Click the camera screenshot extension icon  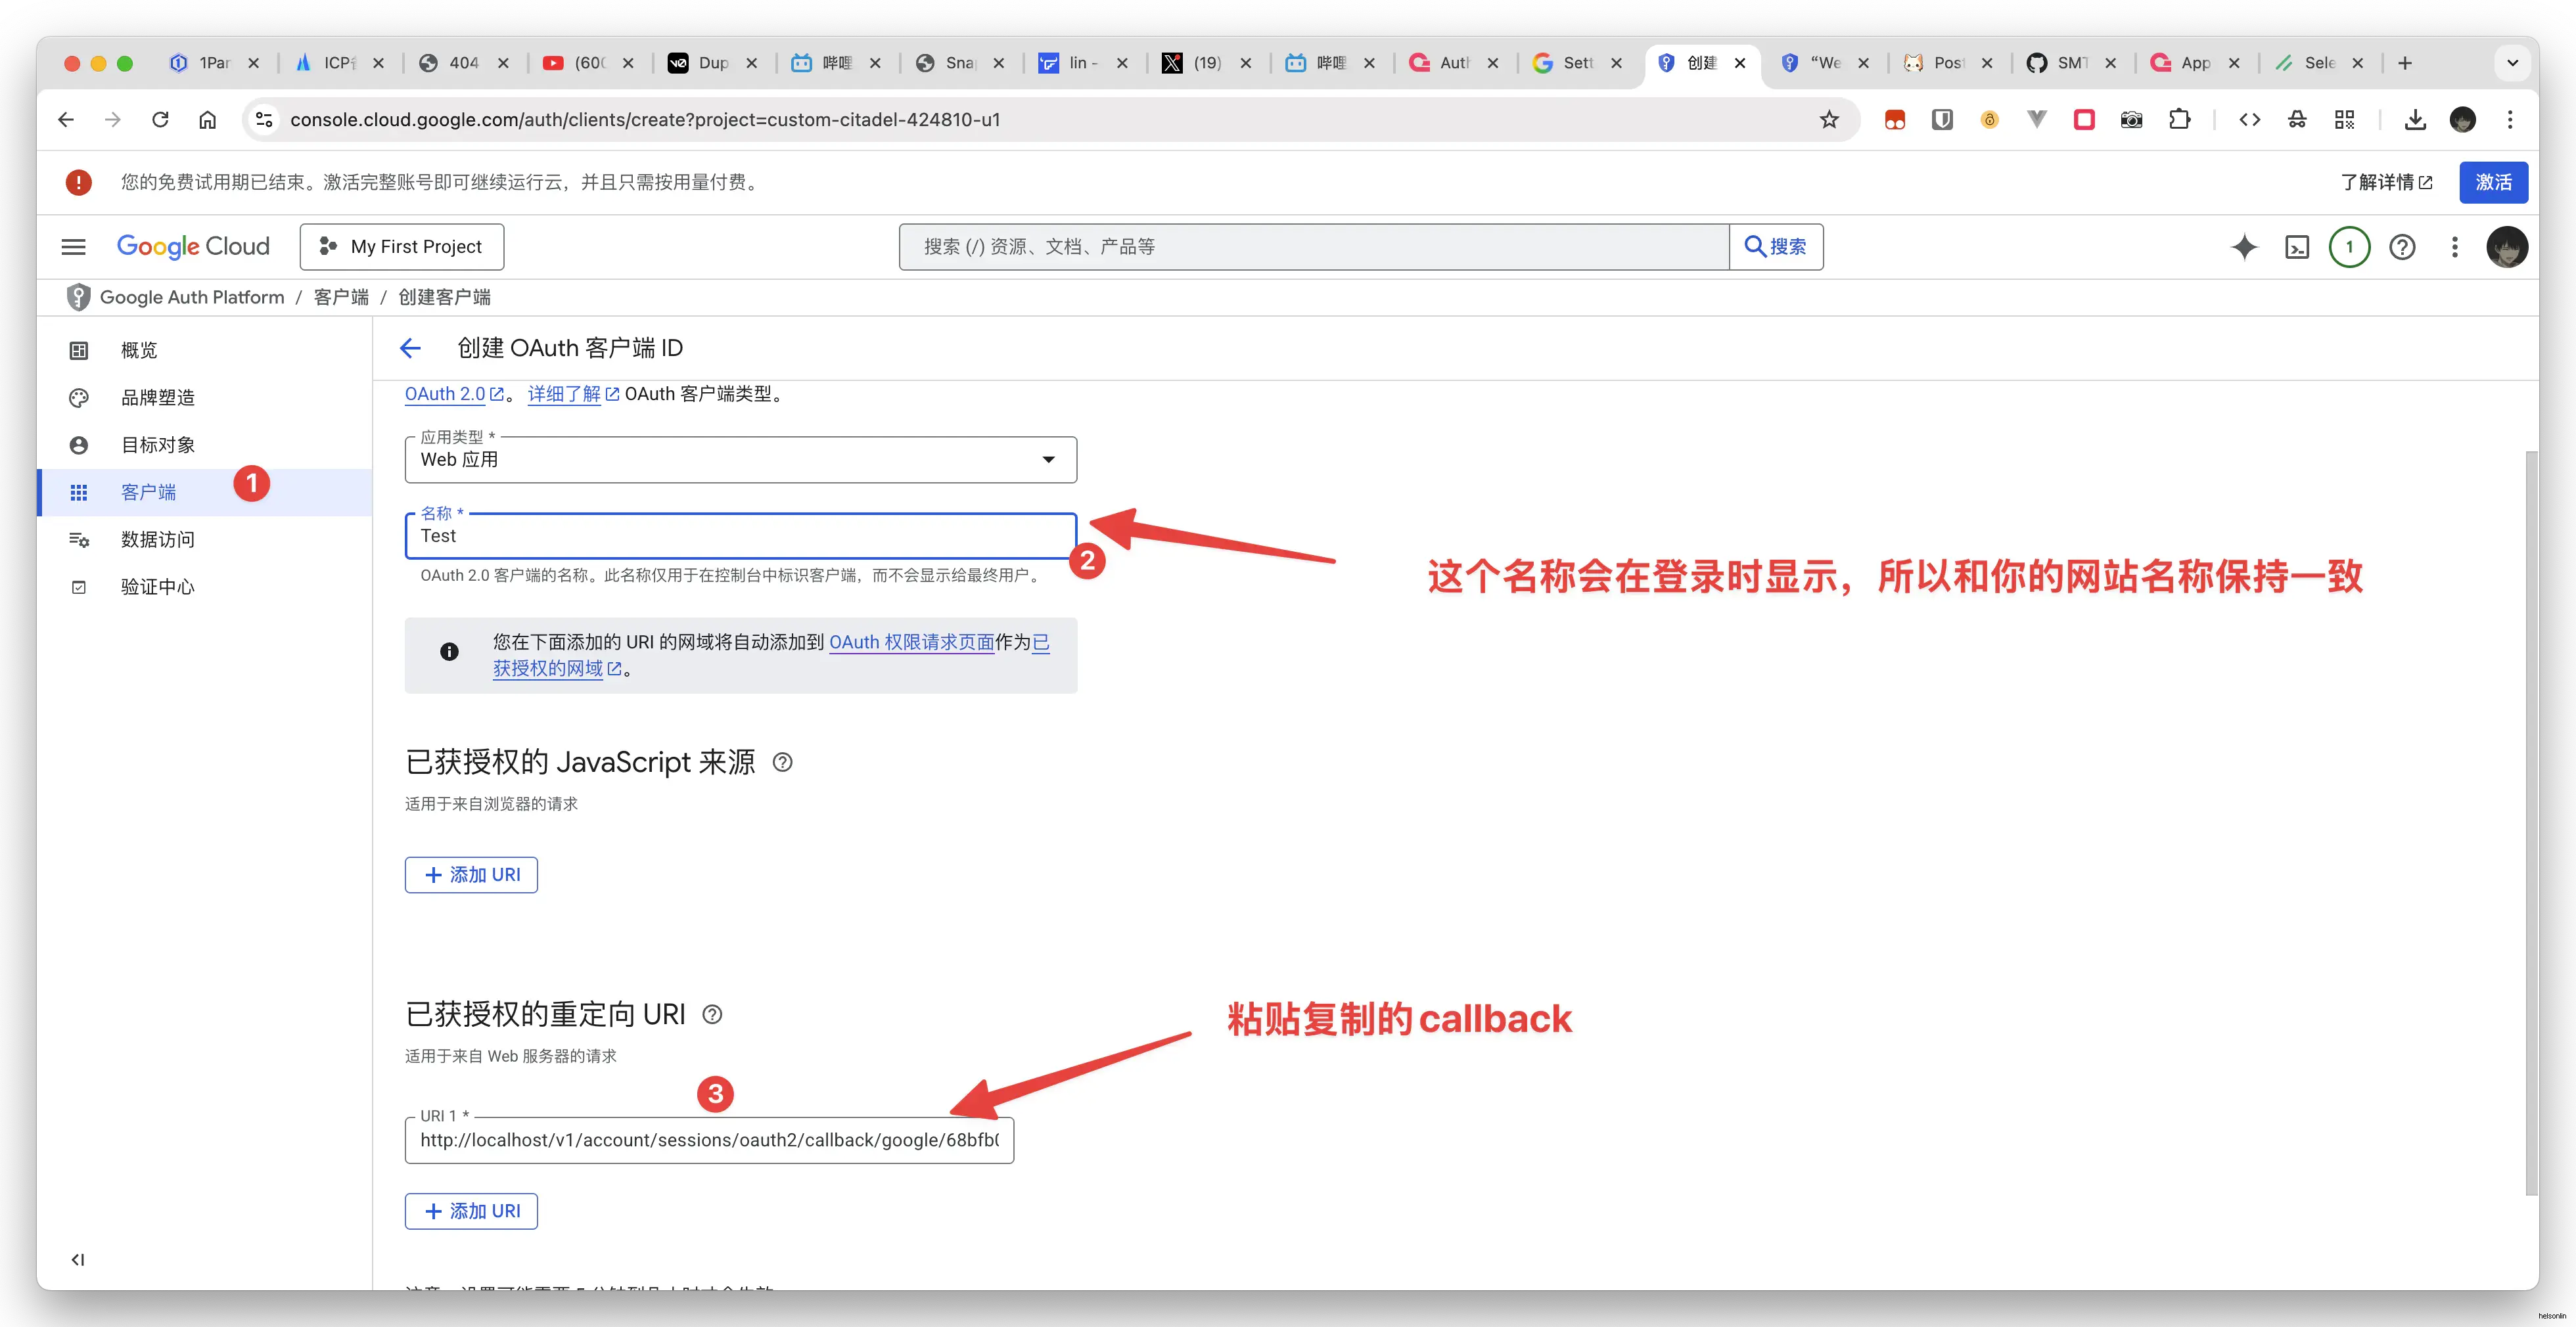pyautogui.click(x=2131, y=120)
